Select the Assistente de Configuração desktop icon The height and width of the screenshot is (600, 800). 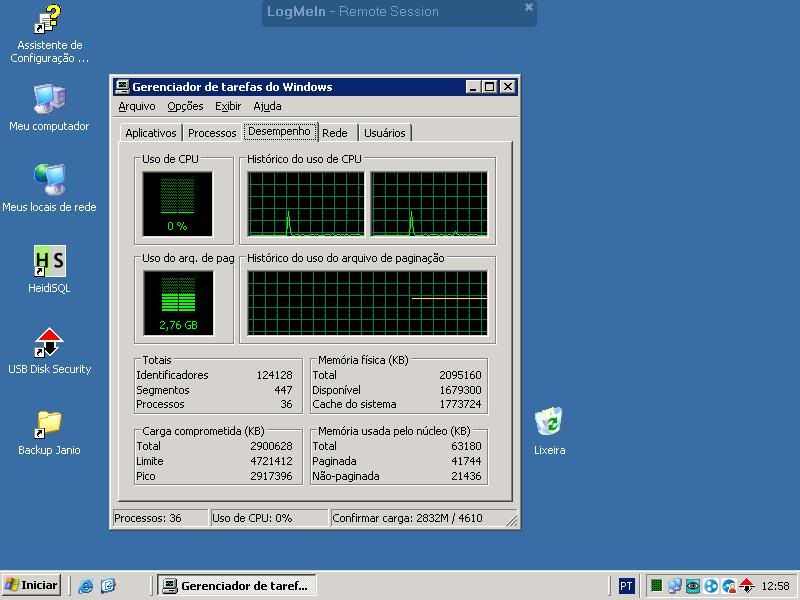48,20
